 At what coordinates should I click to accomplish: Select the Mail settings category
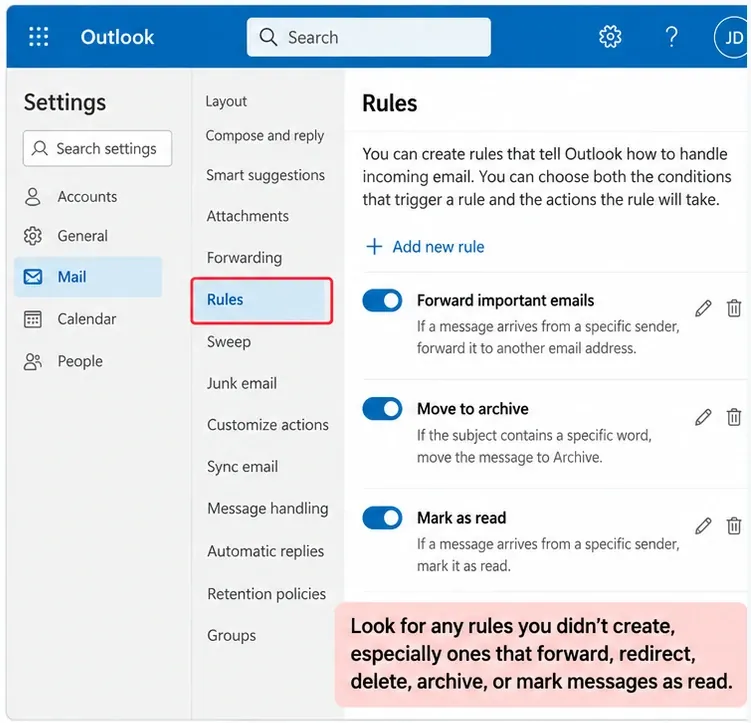[x=89, y=277]
